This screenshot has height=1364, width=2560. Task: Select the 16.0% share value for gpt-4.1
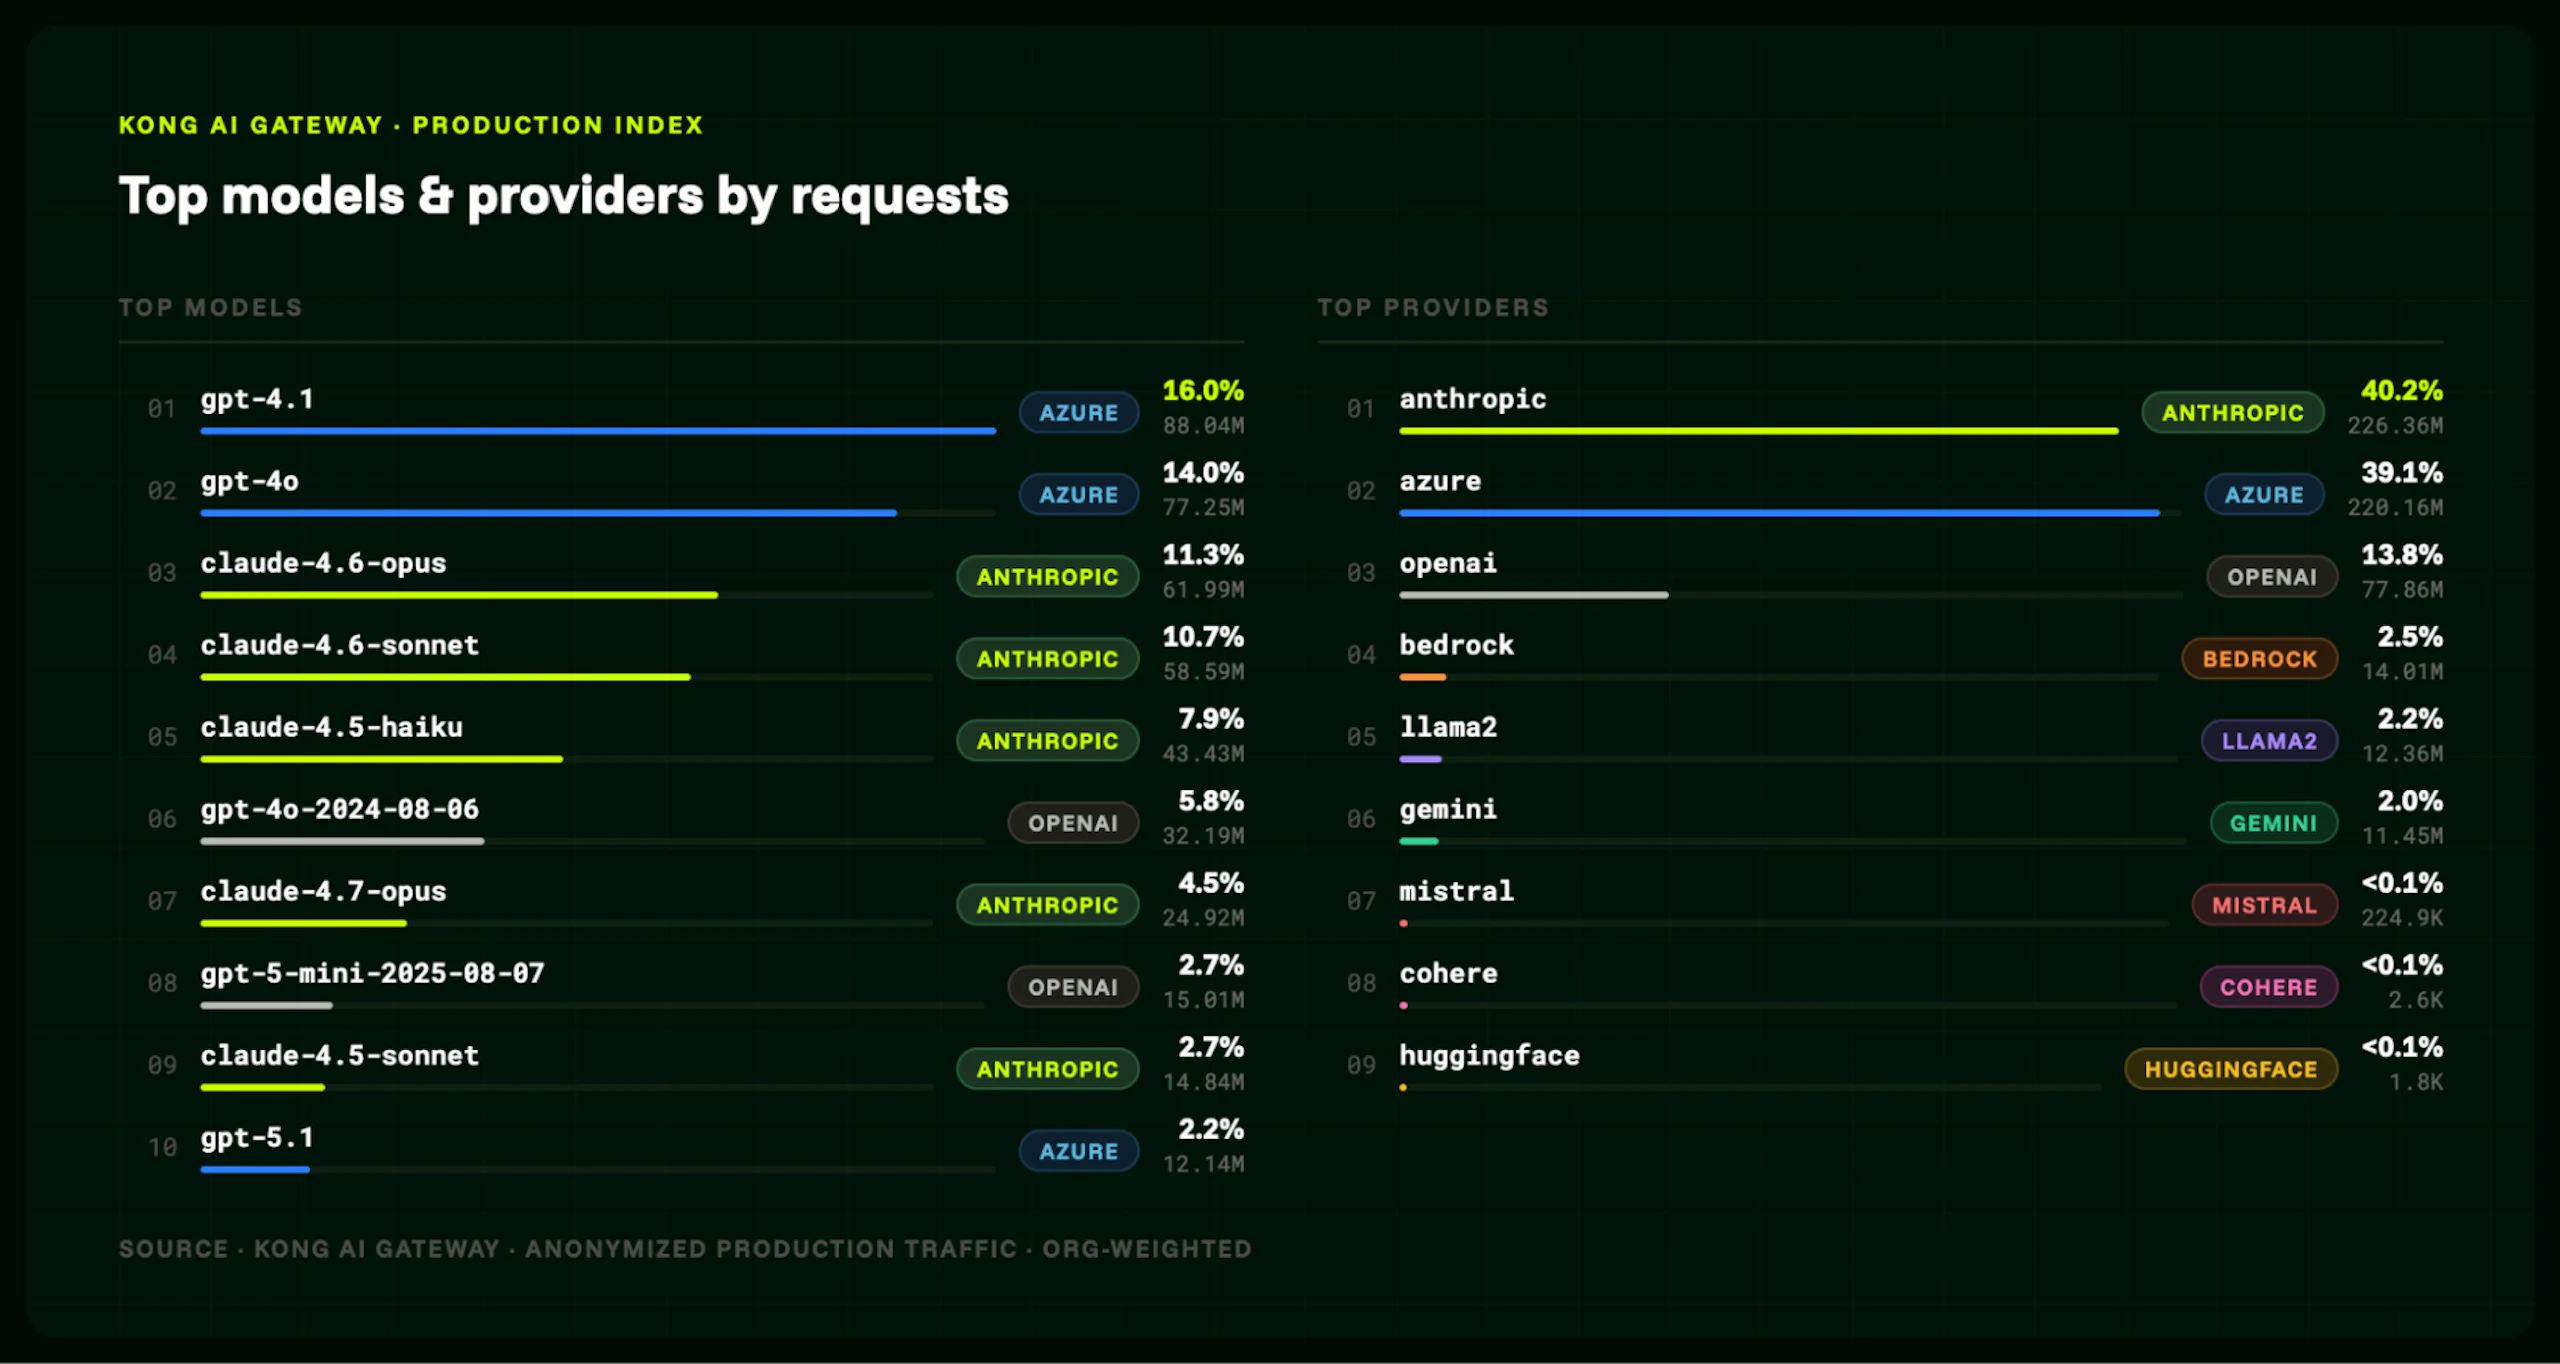coord(1203,390)
